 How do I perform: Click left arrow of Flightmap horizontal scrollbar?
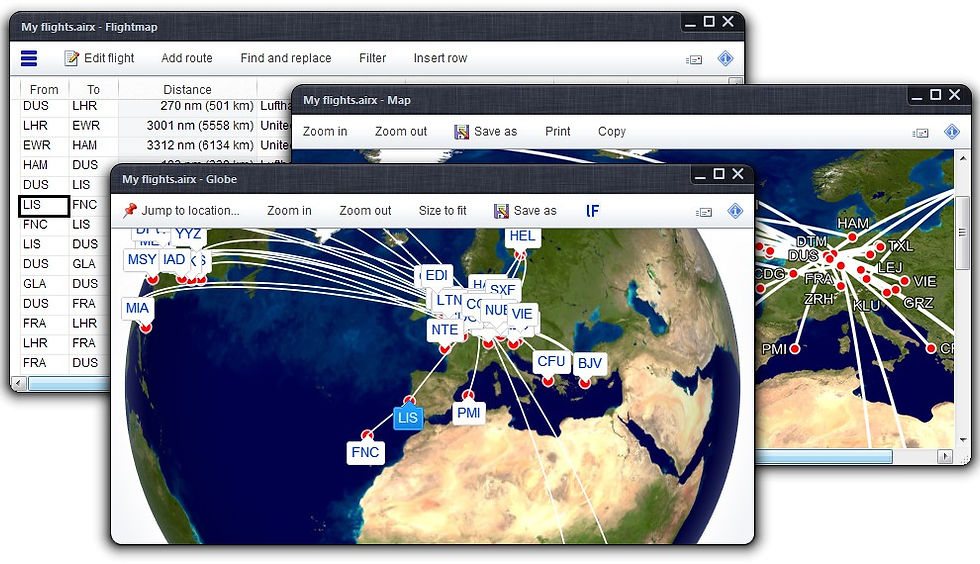pyautogui.click(x=19, y=383)
